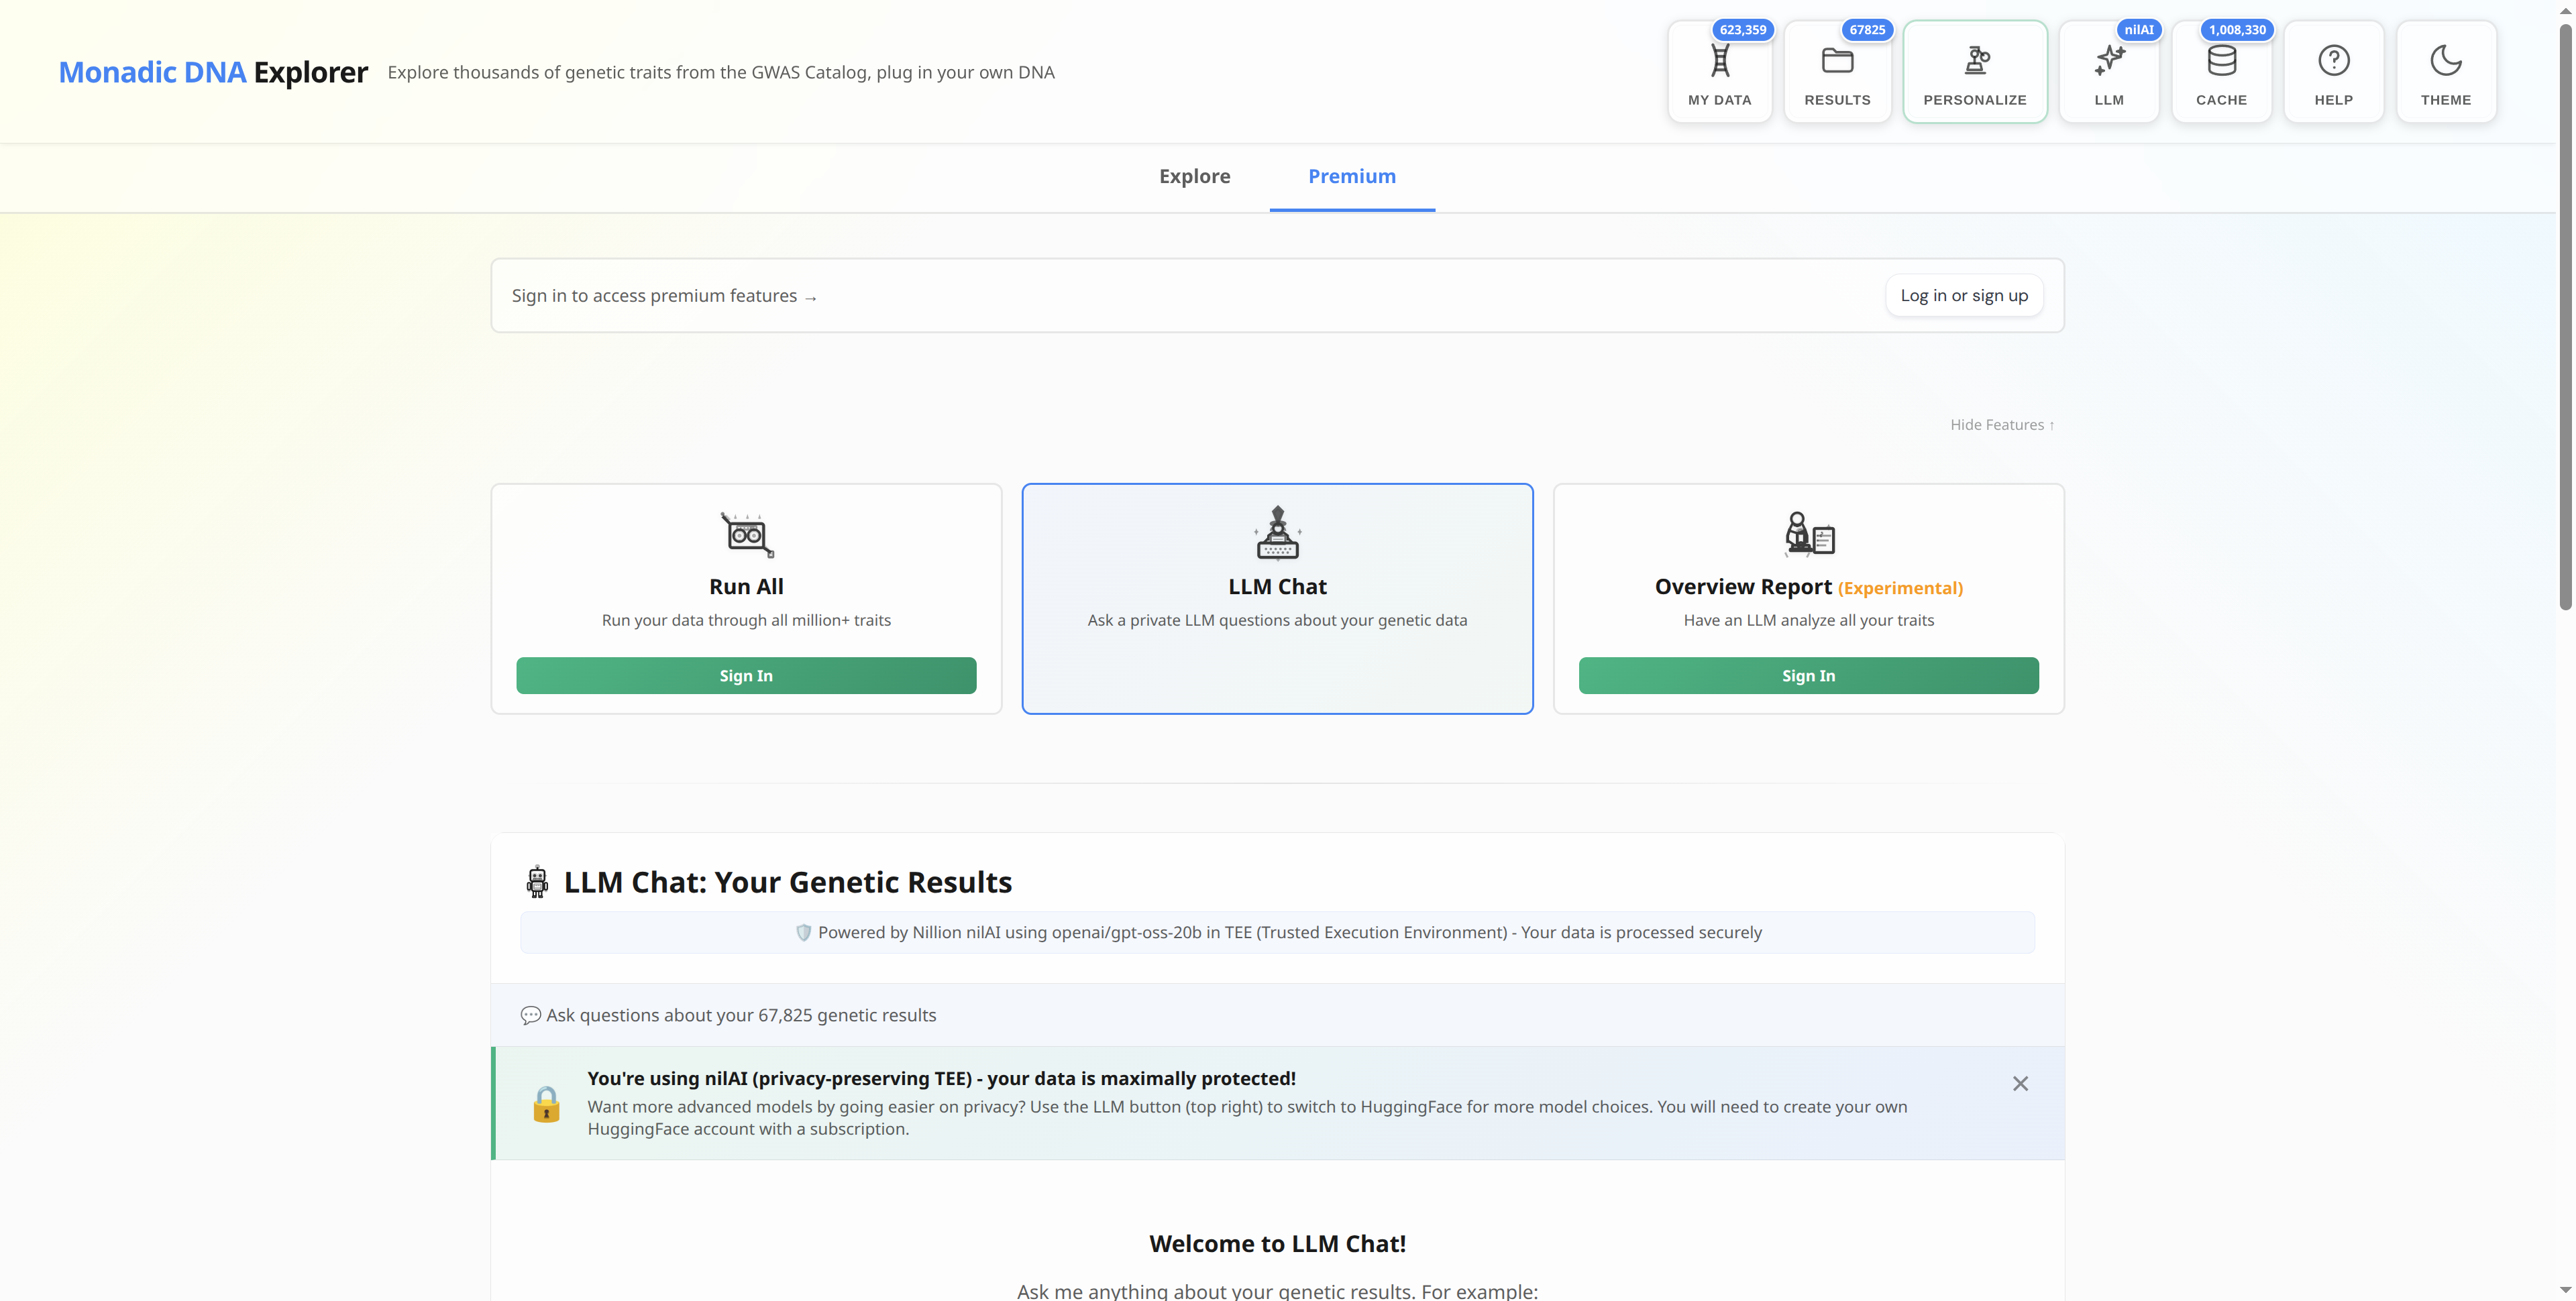Click the page vertical scrollbar
This screenshot has height=1301, width=2576.
2565,320
